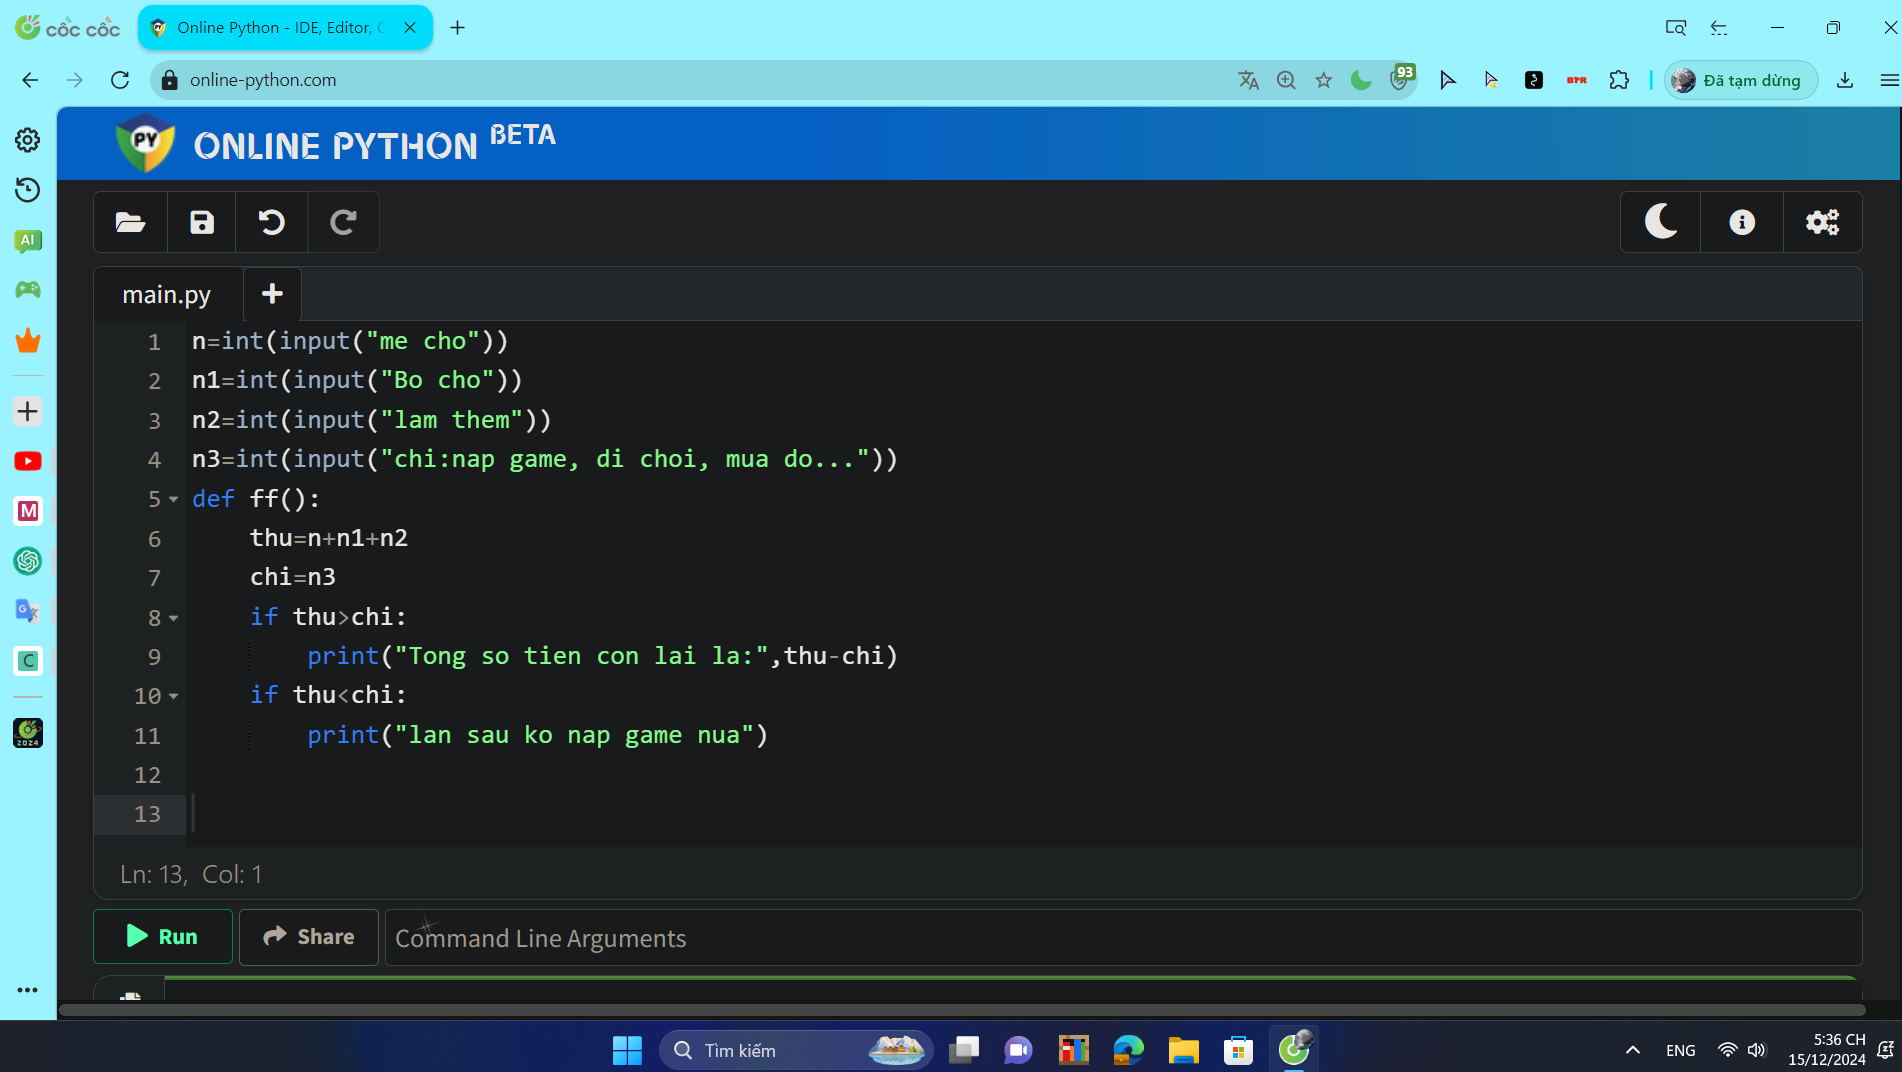Open more sidebar options (three dots)
This screenshot has width=1902, height=1072.
click(x=28, y=990)
